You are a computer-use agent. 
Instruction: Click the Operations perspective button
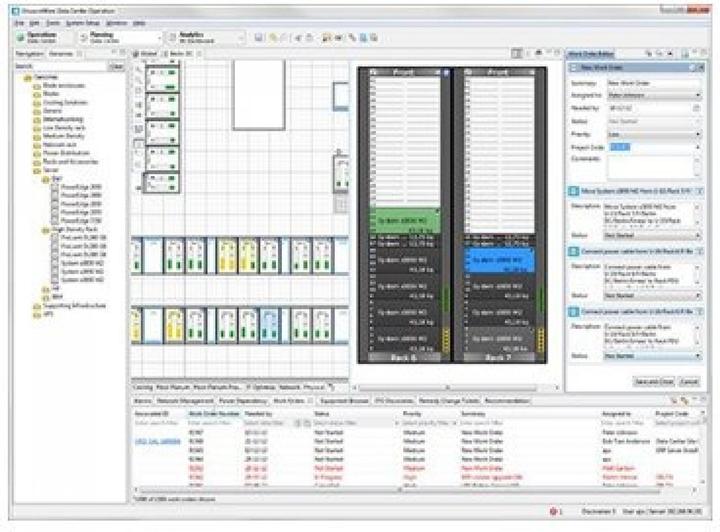click(42, 38)
